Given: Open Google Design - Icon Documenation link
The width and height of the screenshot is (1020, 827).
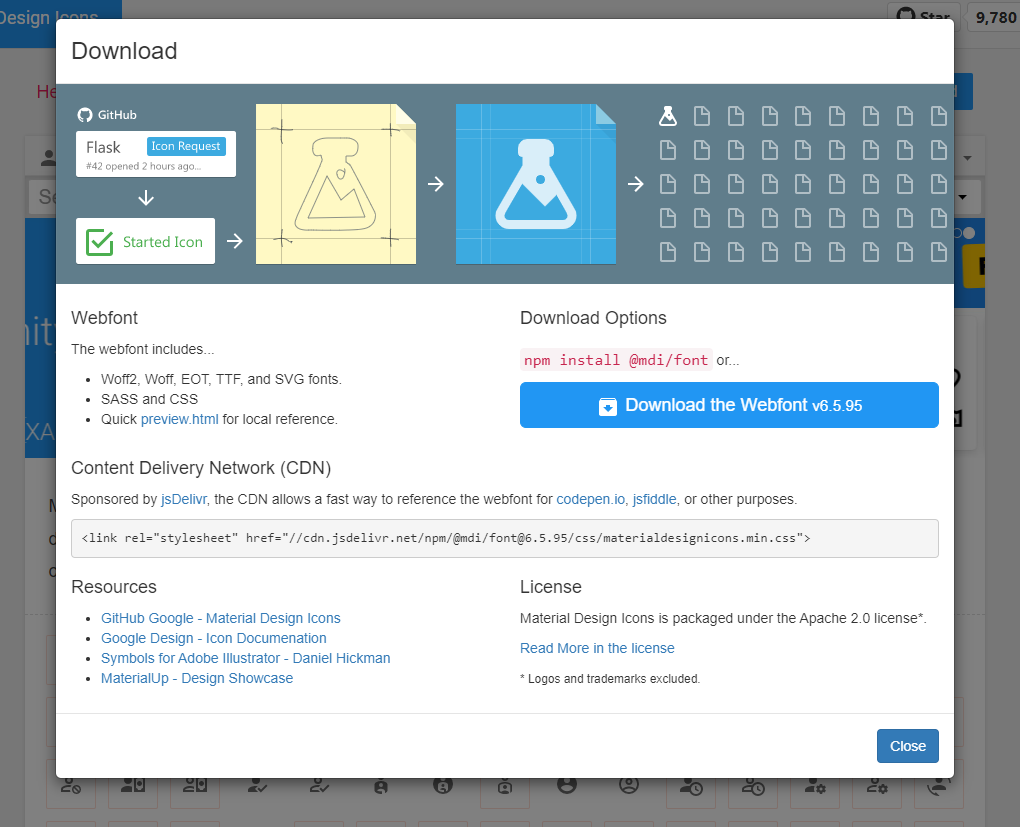Looking at the screenshot, I should 213,638.
